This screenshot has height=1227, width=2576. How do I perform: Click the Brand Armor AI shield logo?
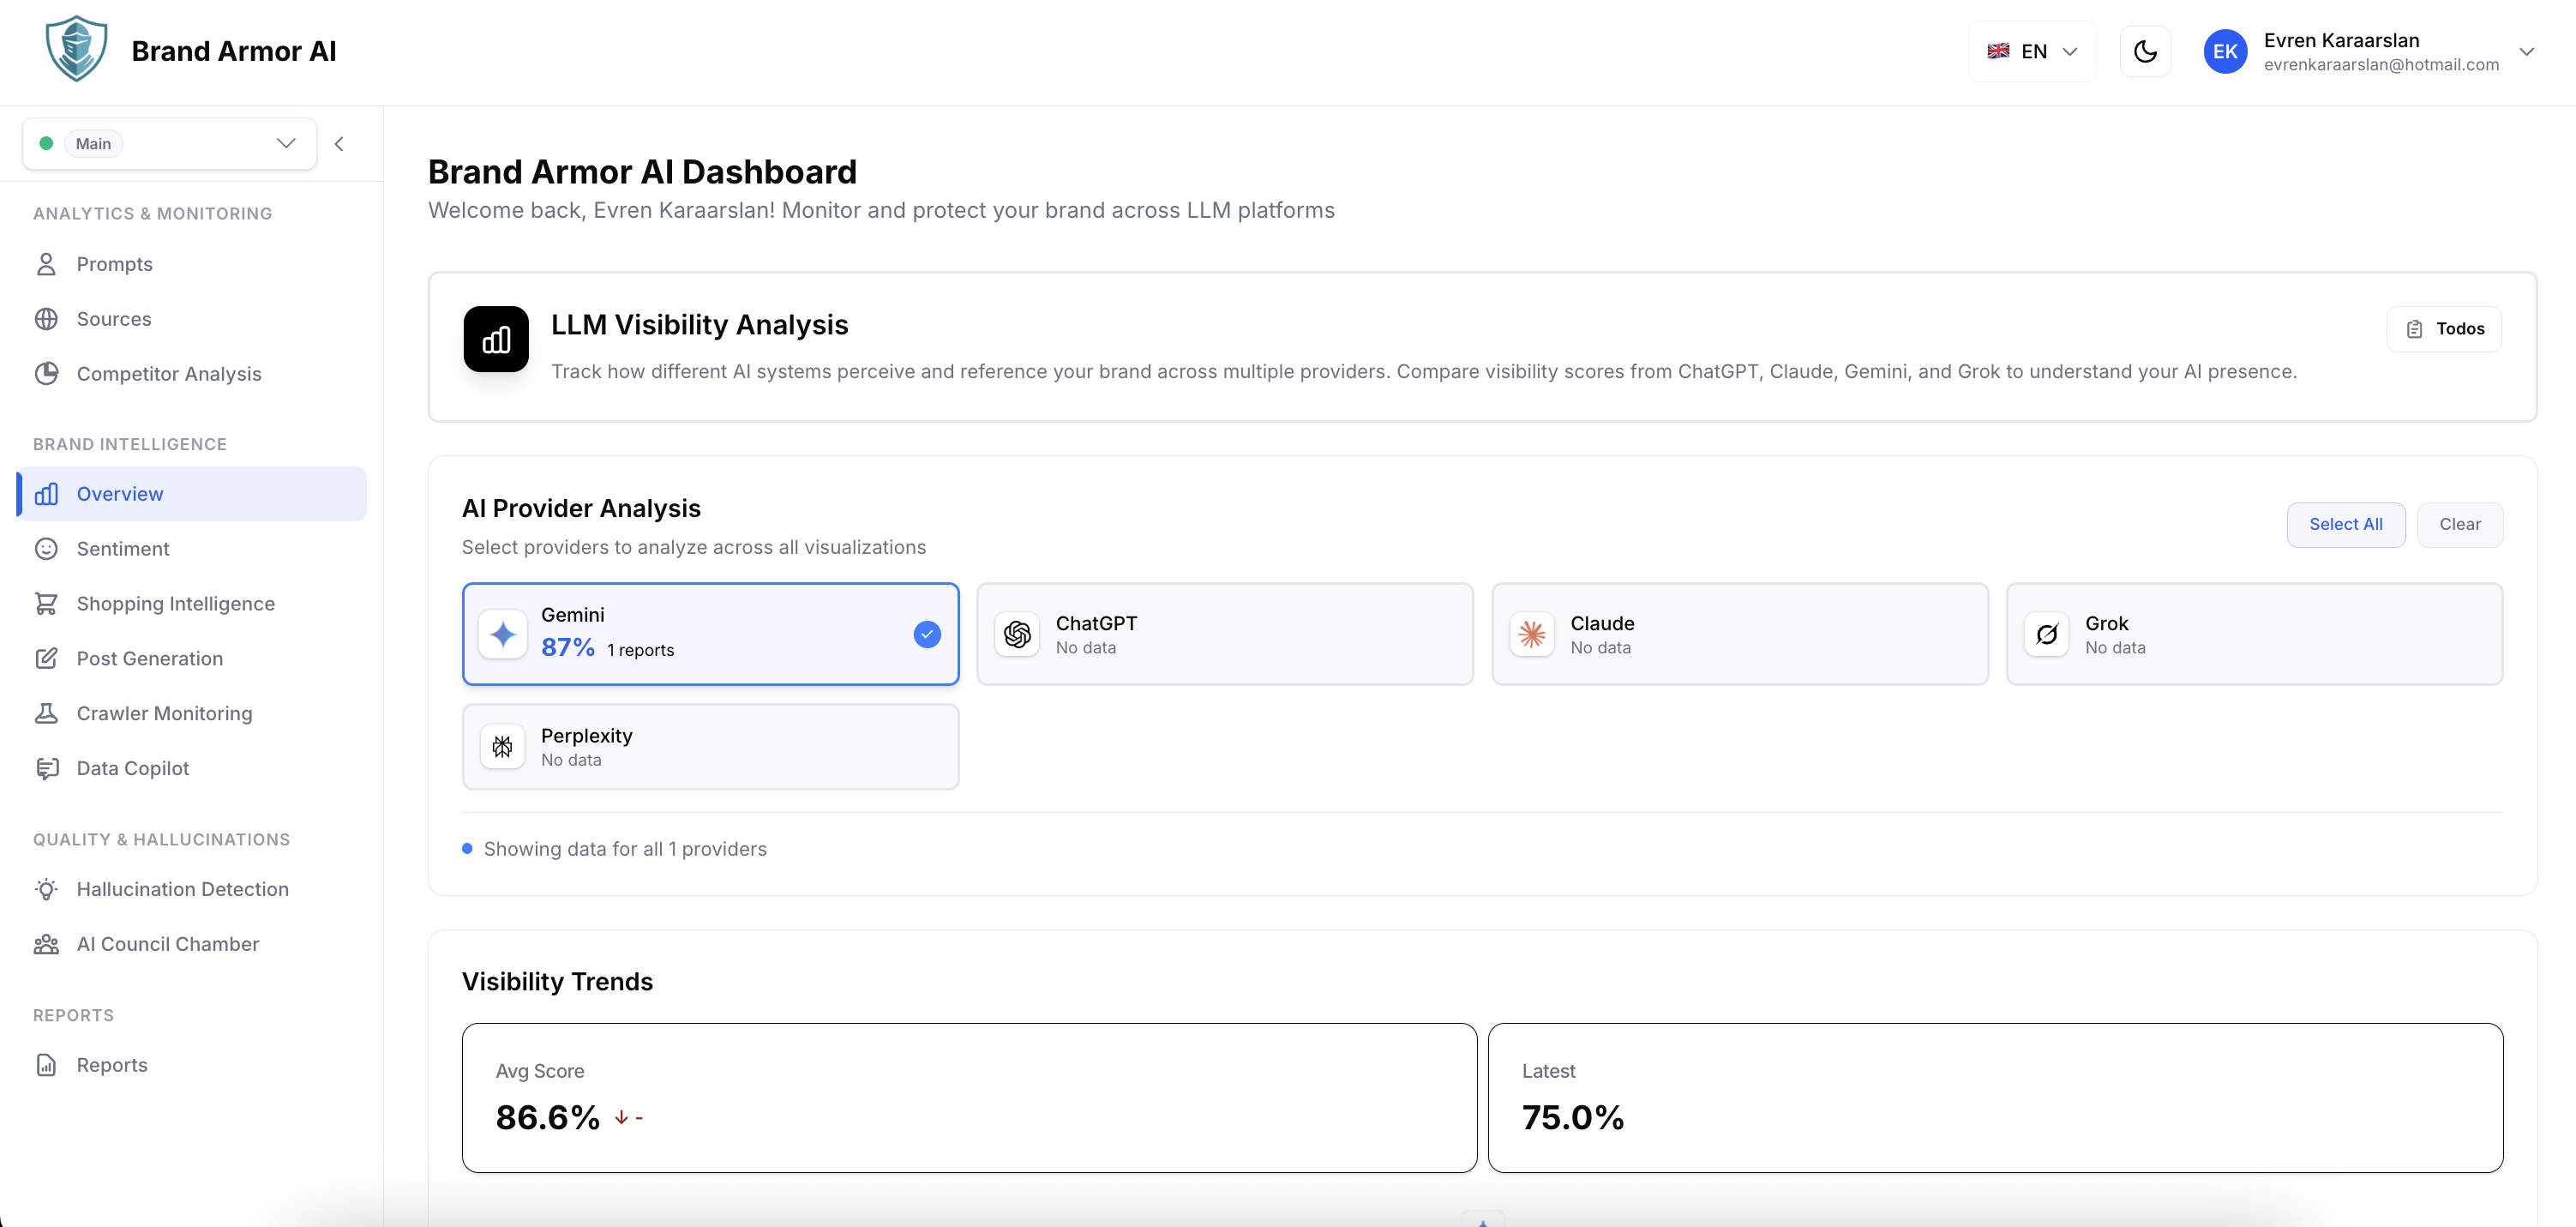(x=76, y=50)
